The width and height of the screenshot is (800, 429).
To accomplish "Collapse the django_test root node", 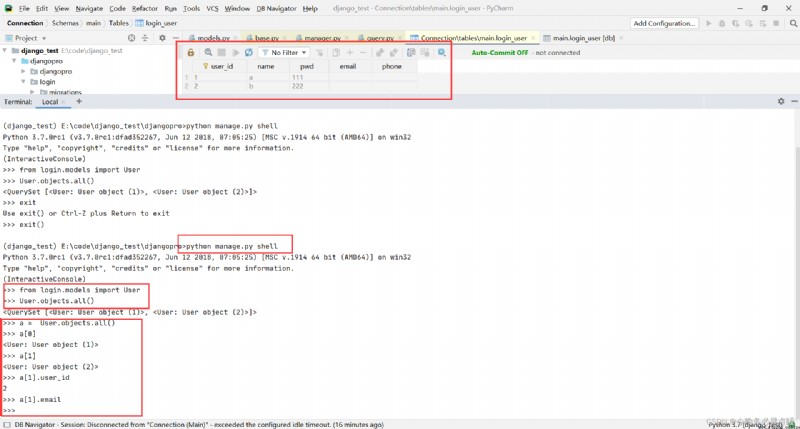I will point(5,51).
